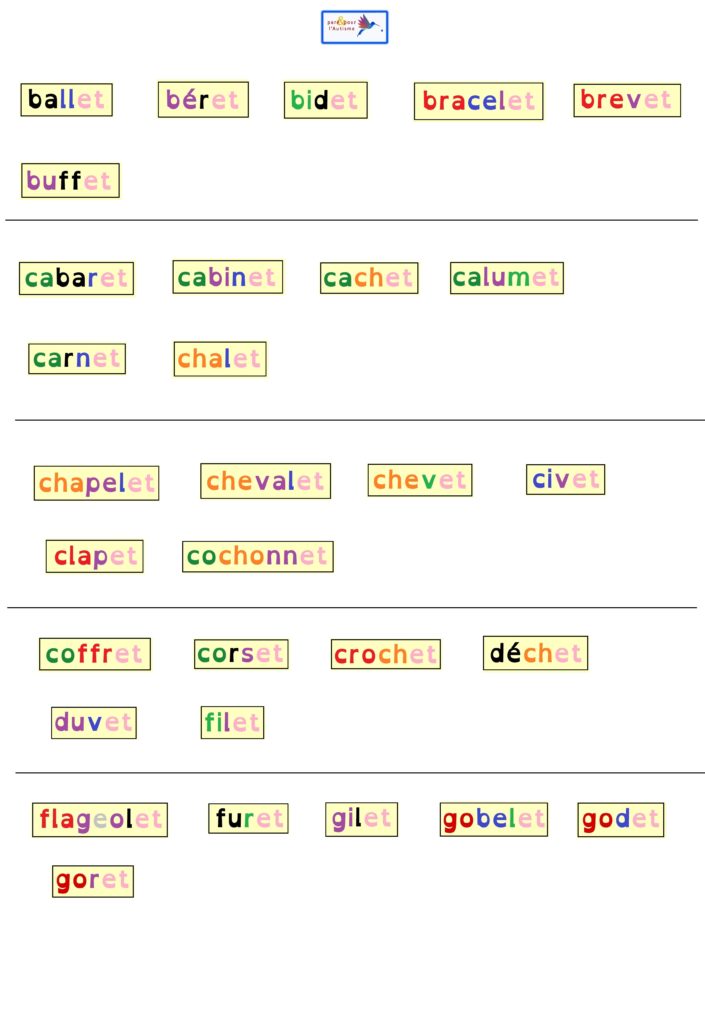Select the "flageolet" word card

100,820
